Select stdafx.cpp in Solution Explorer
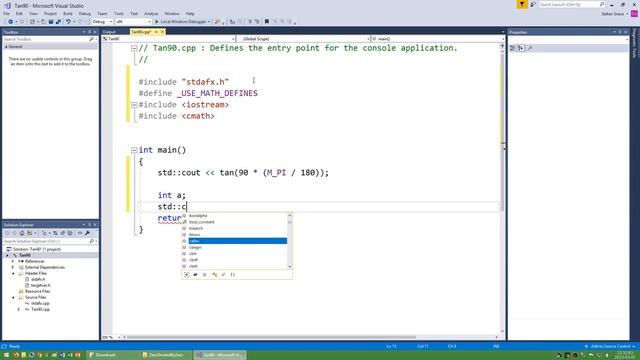Image resolution: width=640 pixels, height=360 pixels. (40, 304)
